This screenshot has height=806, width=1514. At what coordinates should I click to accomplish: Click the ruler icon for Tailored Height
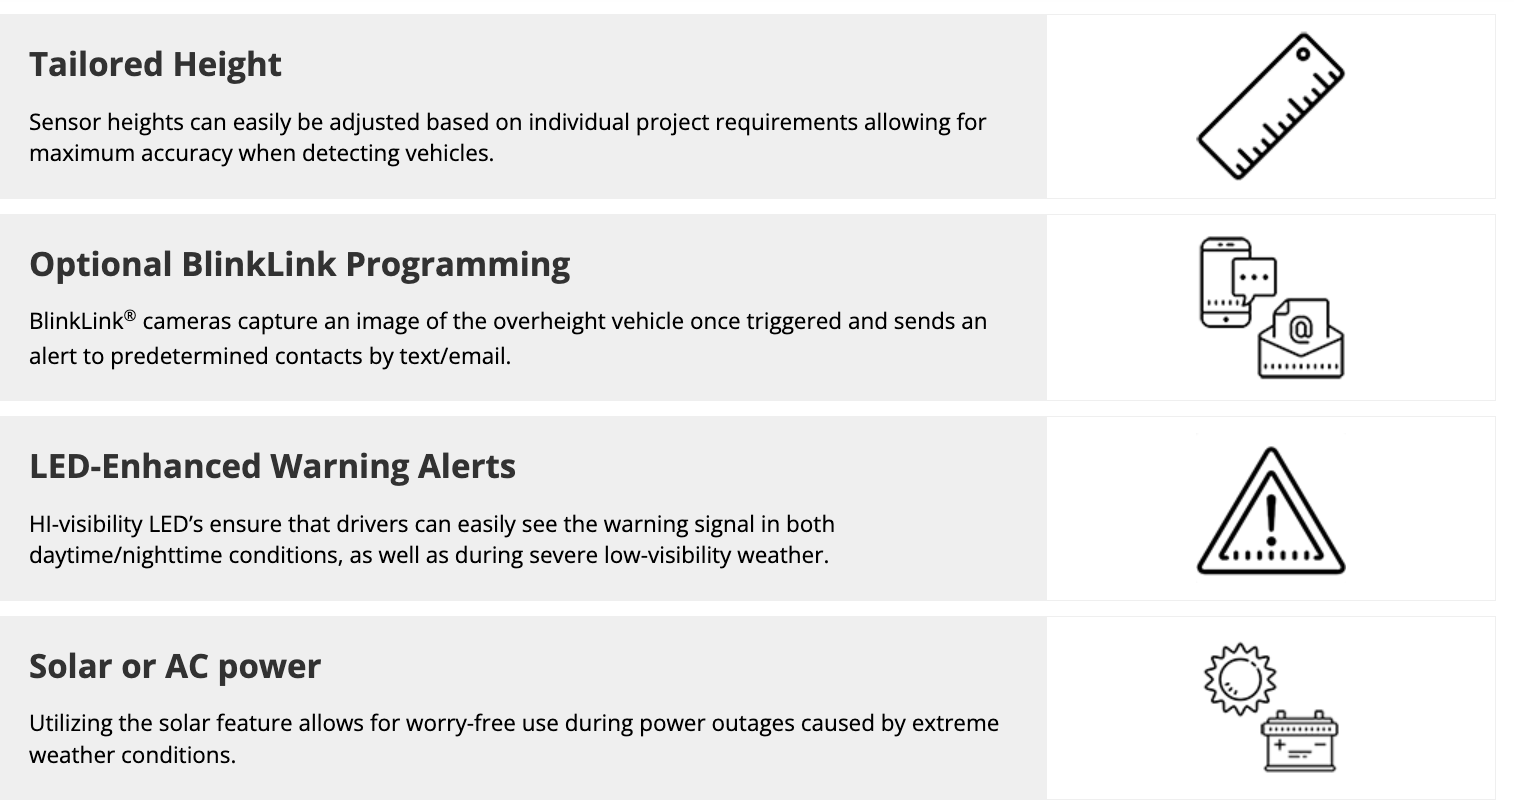coord(1270,107)
